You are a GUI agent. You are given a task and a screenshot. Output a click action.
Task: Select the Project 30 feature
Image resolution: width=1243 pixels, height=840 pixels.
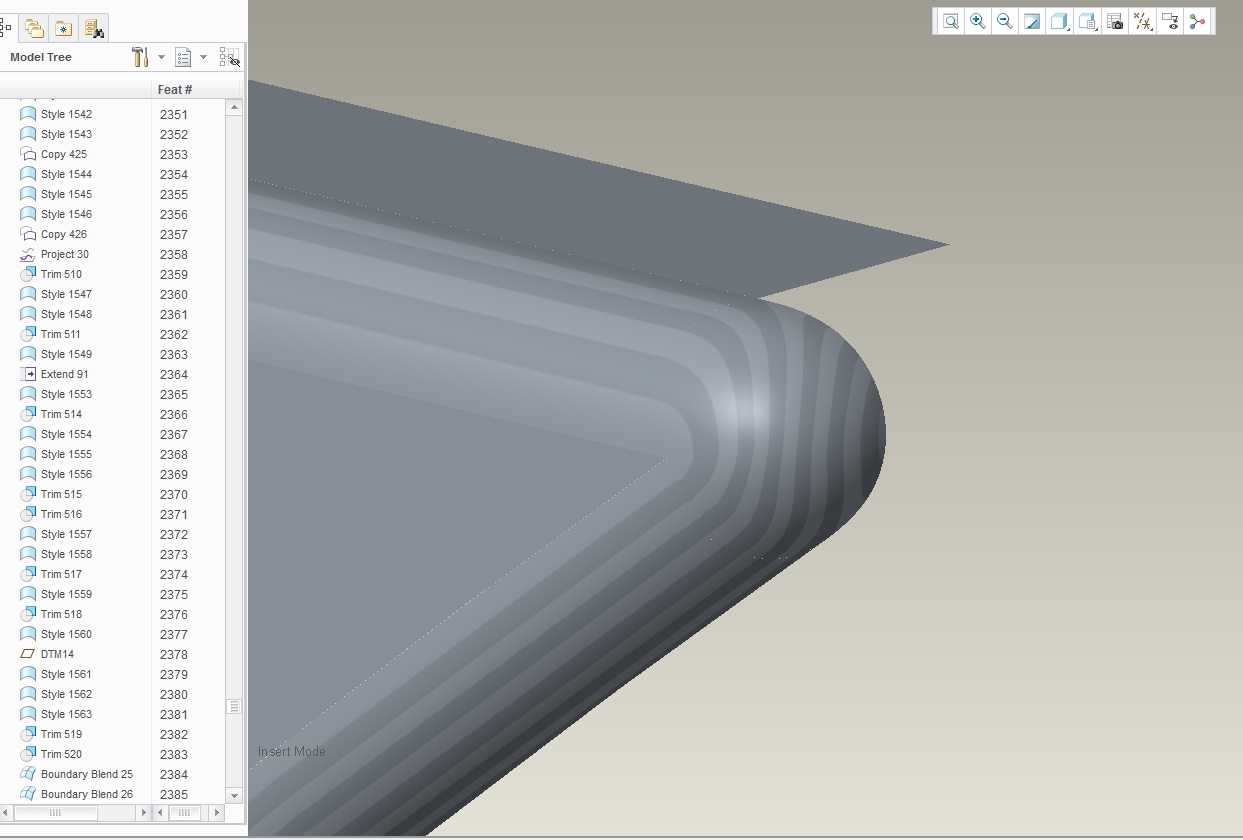65,254
